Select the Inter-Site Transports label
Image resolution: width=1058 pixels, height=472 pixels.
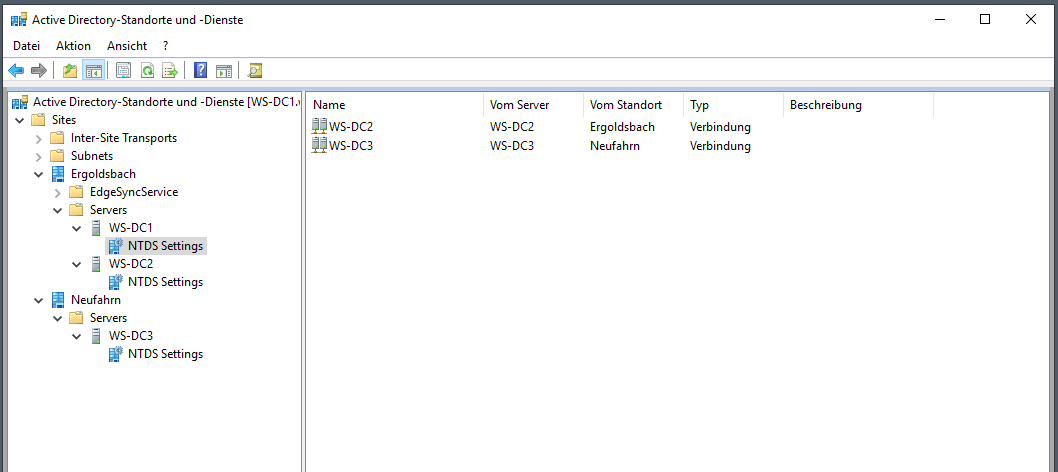124,138
